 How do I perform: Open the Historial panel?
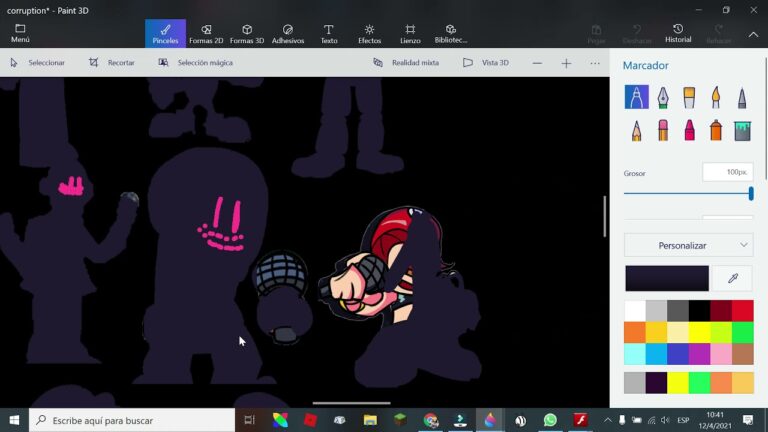(678, 33)
